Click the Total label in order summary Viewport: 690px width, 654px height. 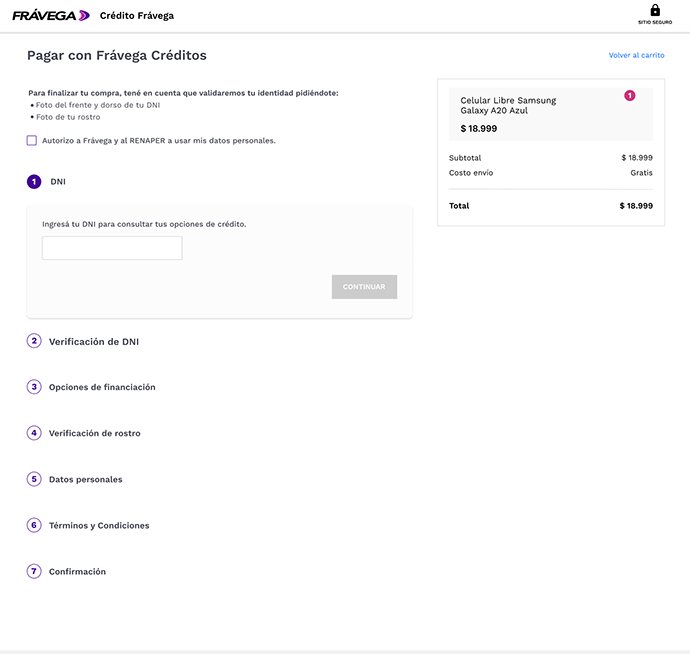[x=459, y=206]
